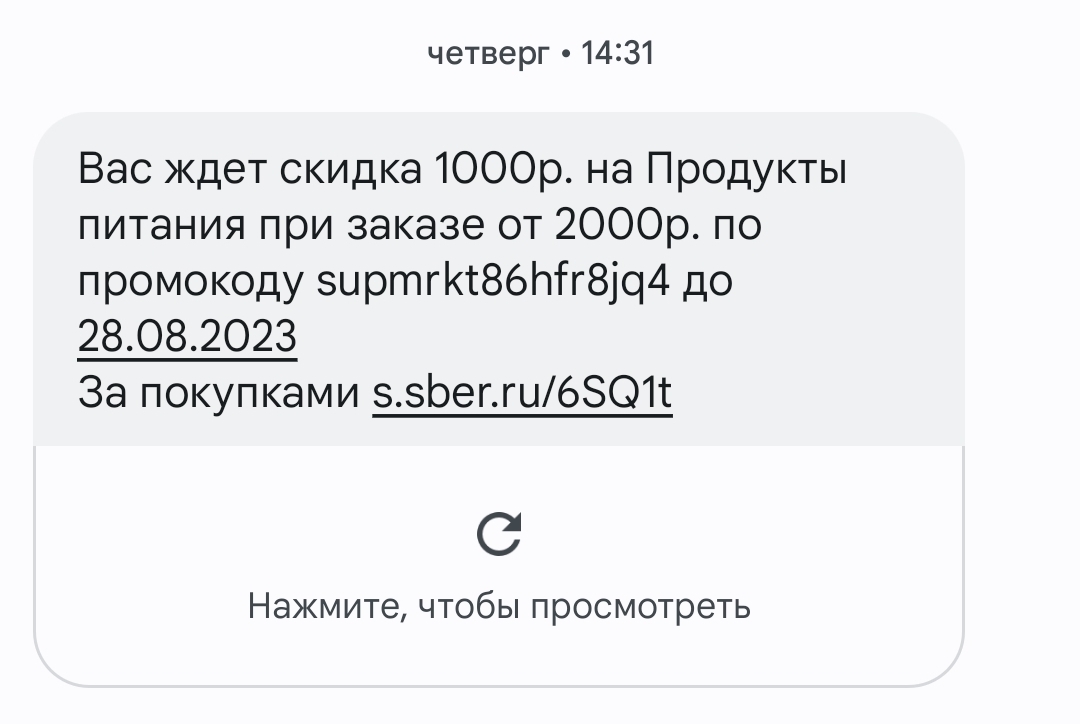1080x724 pixels.
Task: Click the word "до" after promo code
Action: pos(707,282)
